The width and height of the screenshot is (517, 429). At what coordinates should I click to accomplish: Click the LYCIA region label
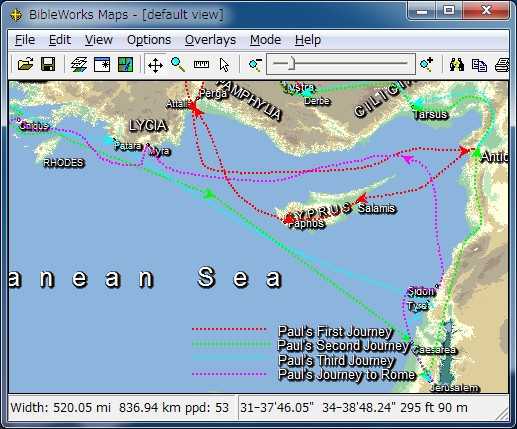pos(148,126)
